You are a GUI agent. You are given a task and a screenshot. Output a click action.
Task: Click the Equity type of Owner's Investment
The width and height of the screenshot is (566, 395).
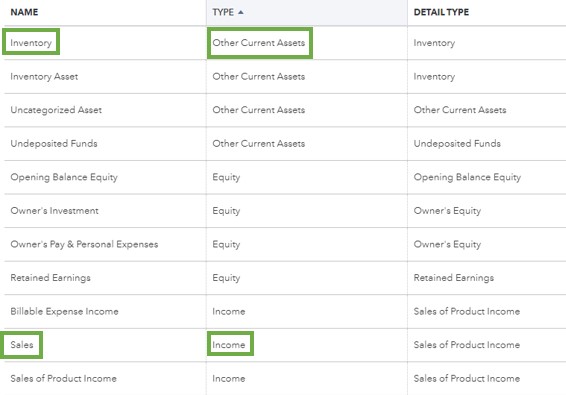[x=226, y=211]
